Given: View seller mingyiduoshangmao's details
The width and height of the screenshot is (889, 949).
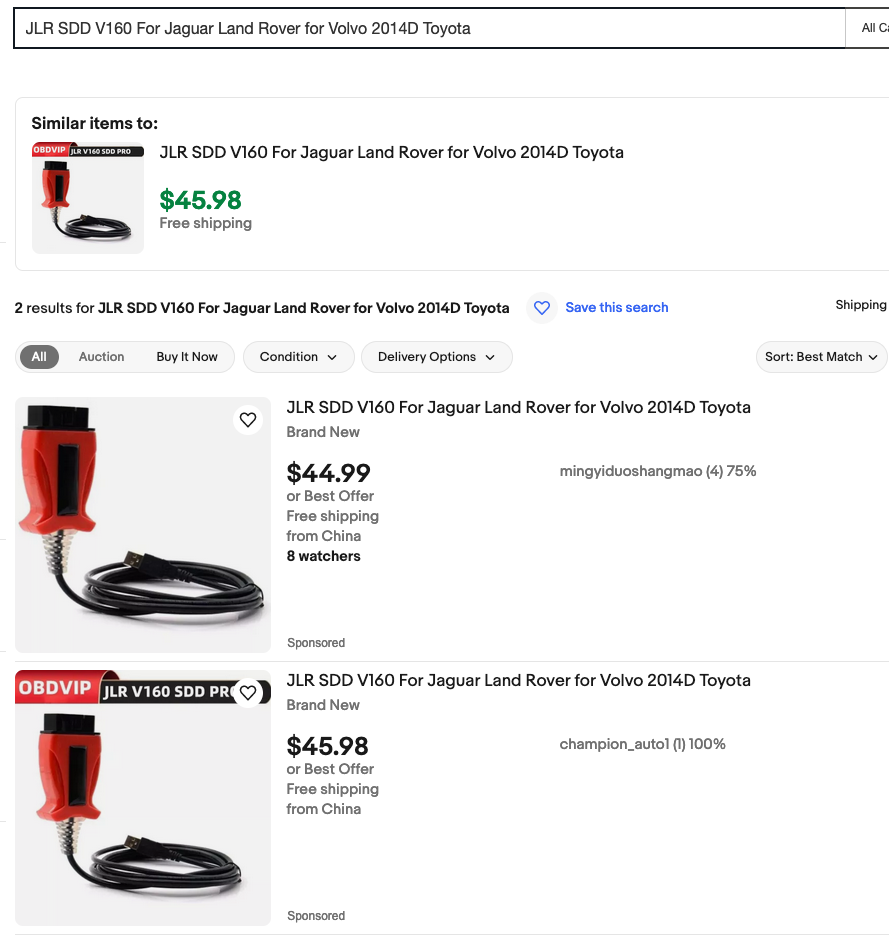Looking at the screenshot, I should [657, 471].
